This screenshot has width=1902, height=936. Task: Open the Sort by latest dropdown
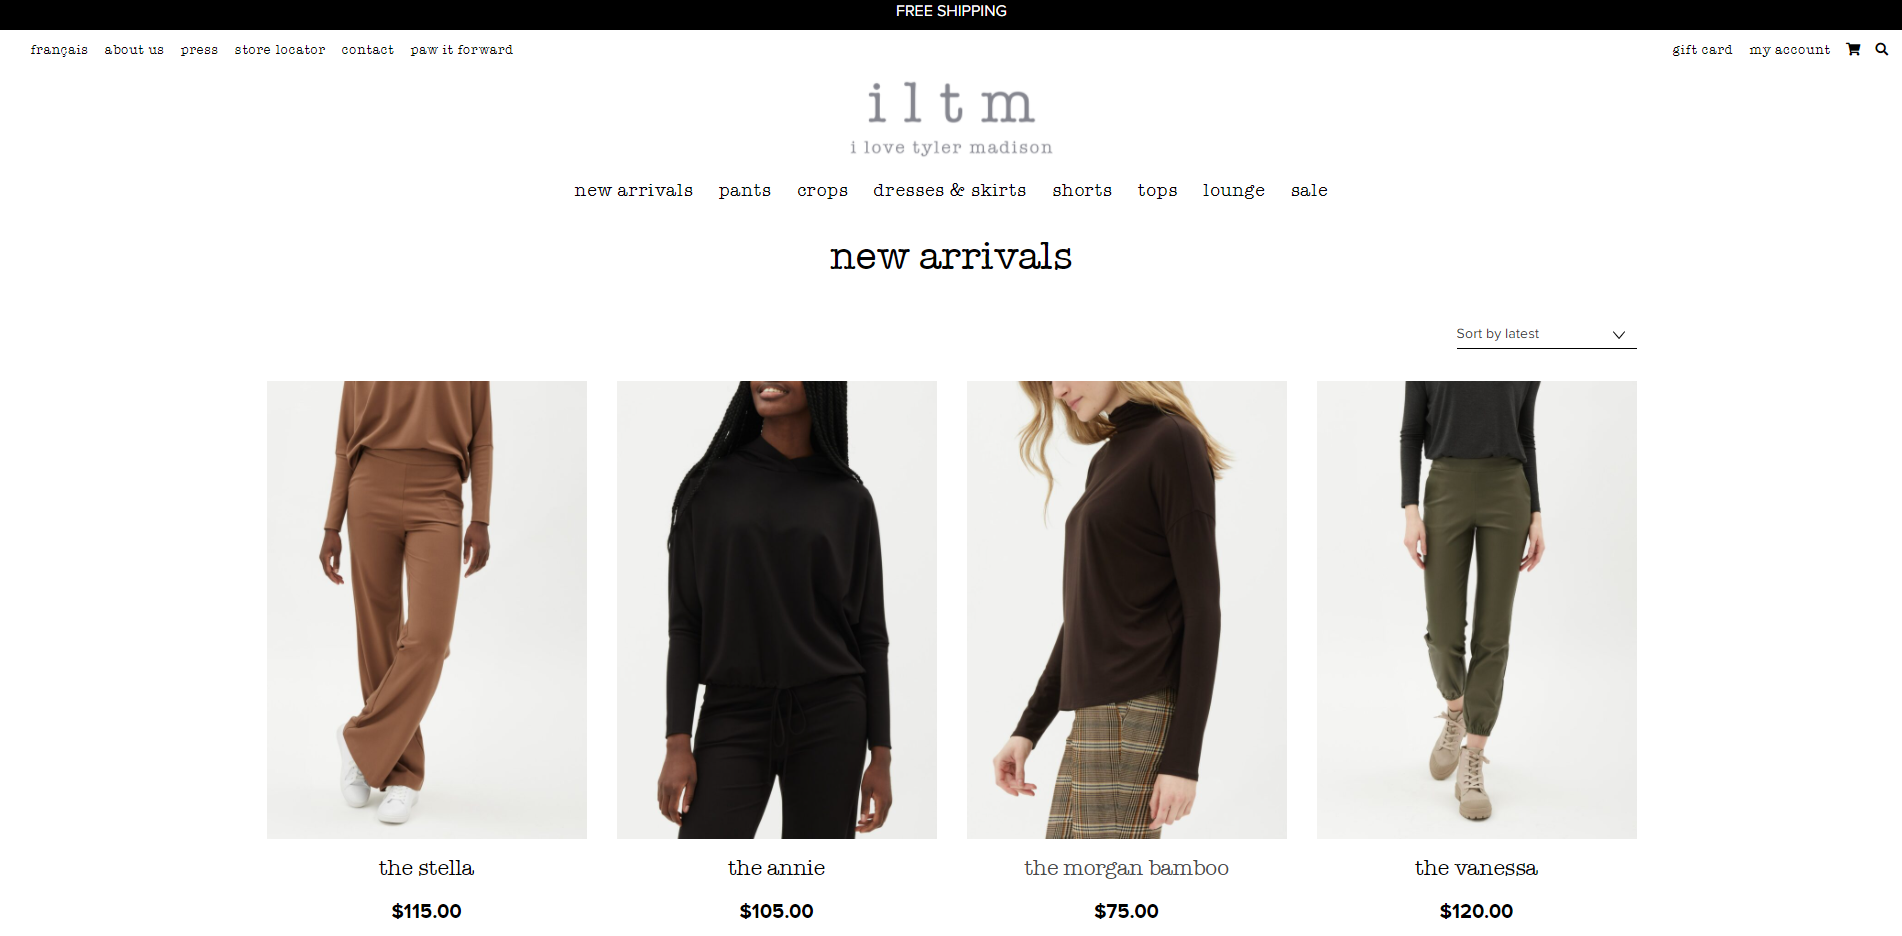[x=1546, y=334]
